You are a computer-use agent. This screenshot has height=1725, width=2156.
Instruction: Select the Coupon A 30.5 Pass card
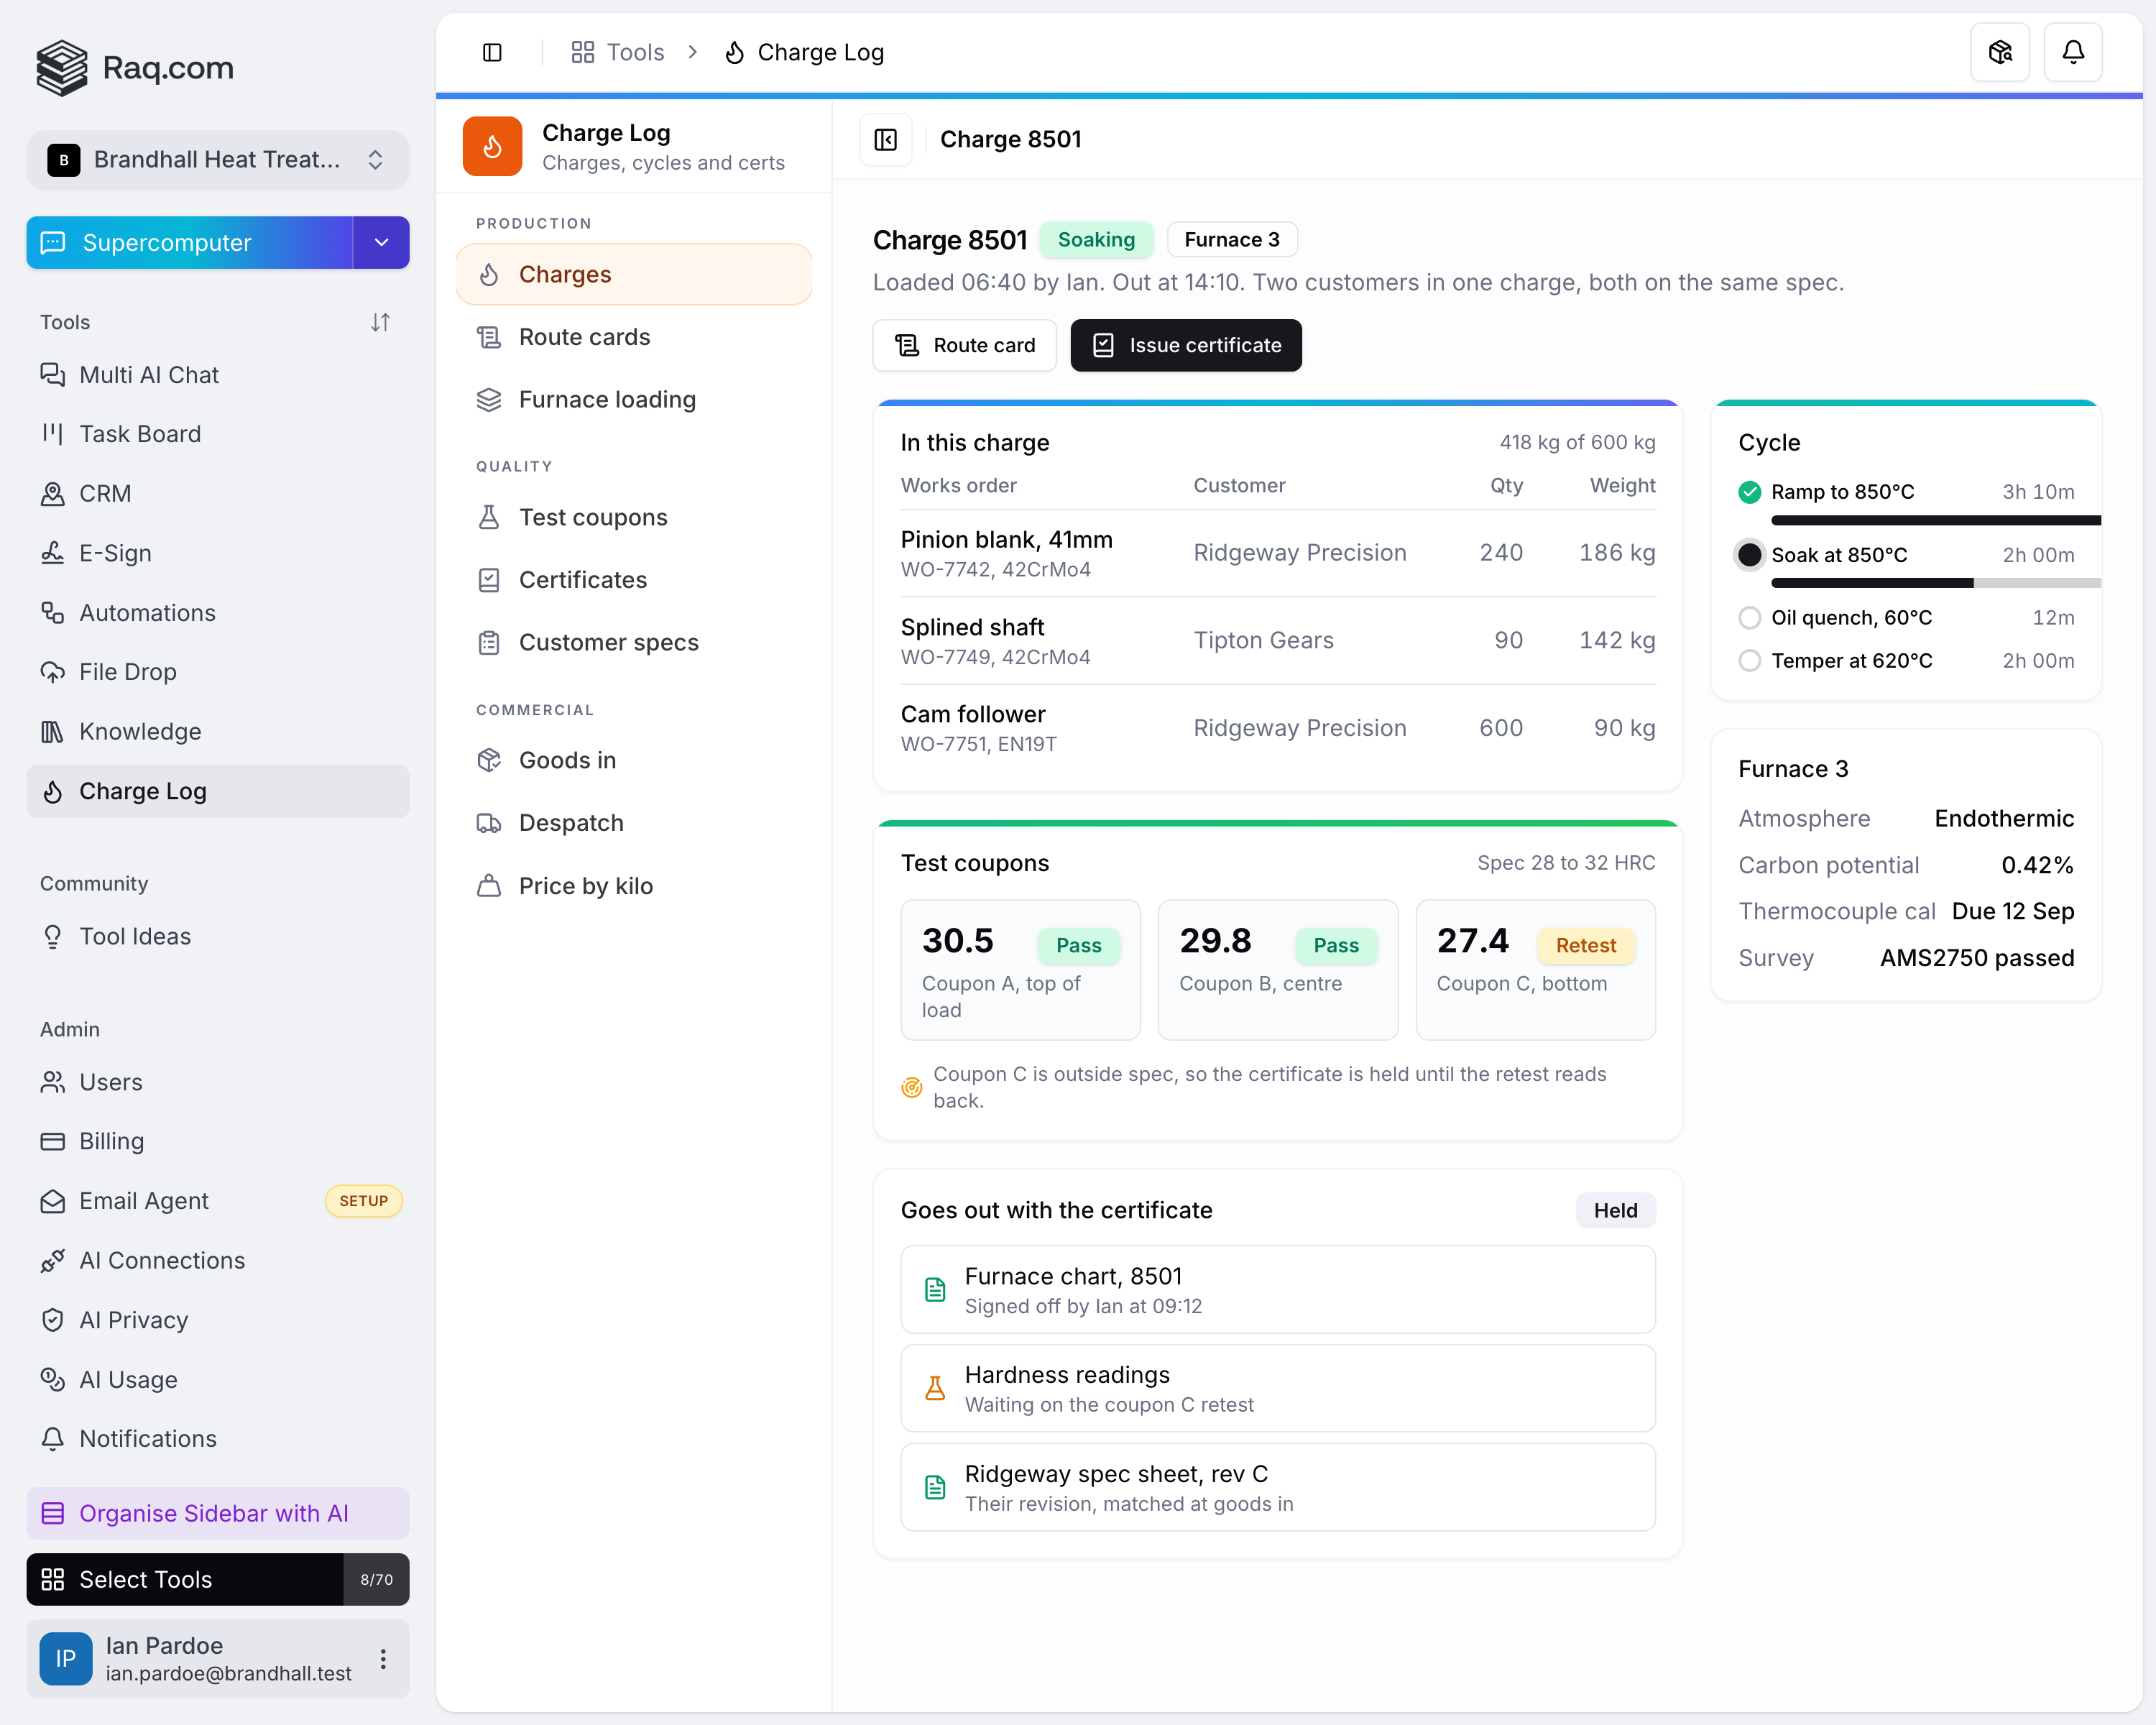1021,970
